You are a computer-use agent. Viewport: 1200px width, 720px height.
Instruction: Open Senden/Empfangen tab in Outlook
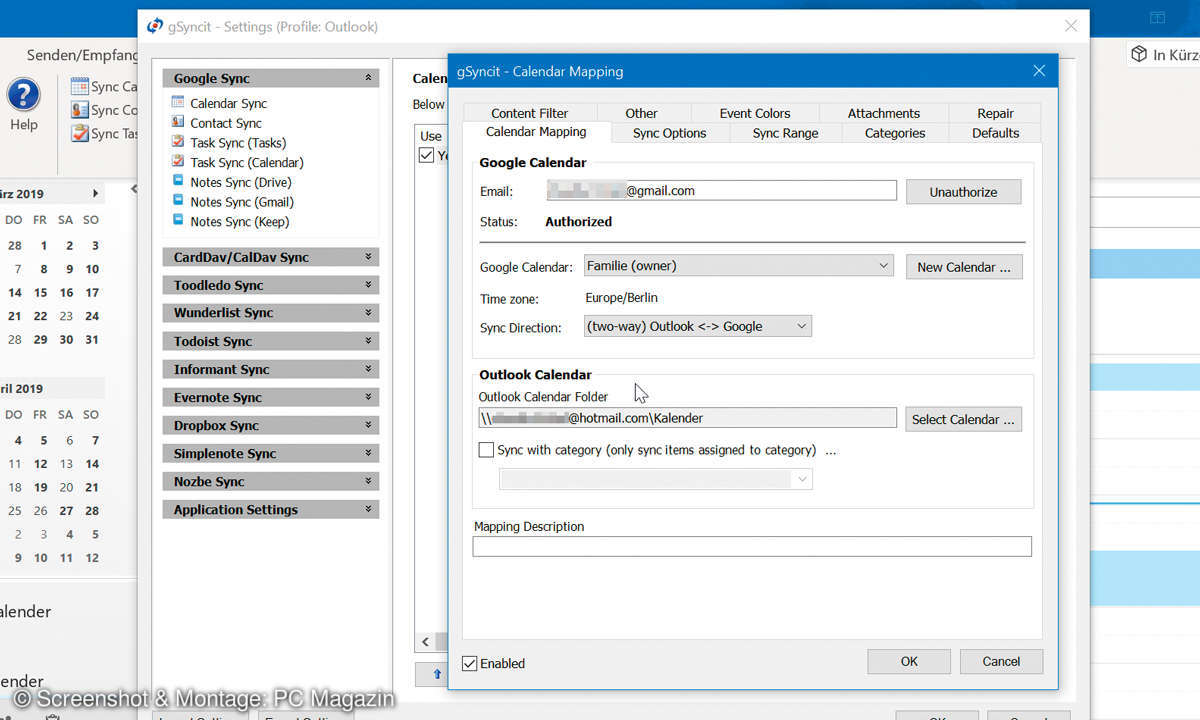tap(82, 55)
